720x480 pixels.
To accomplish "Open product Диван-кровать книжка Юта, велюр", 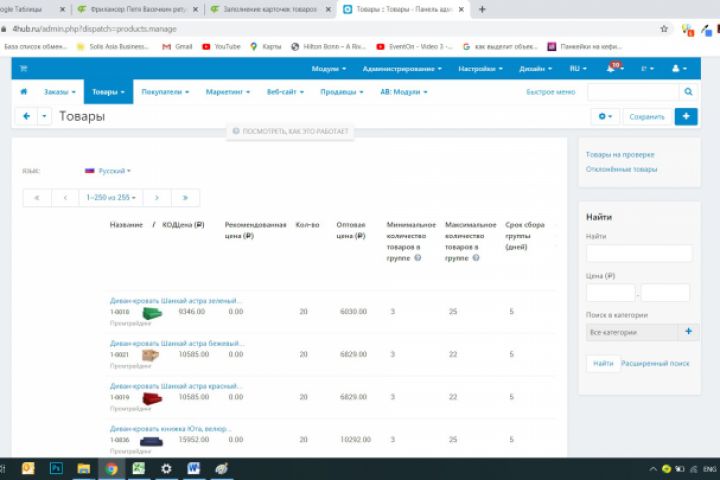I will pyautogui.click(x=170, y=429).
